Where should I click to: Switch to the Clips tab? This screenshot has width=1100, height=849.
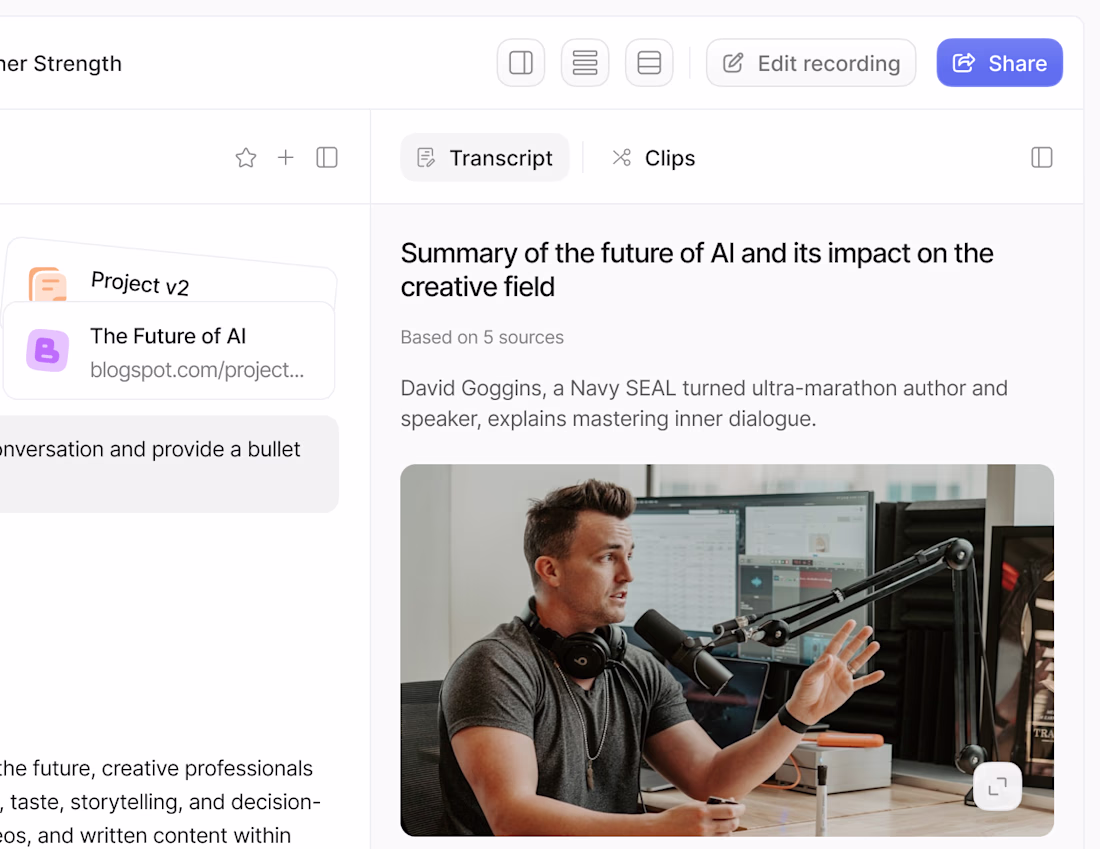(x=653, y=158)
